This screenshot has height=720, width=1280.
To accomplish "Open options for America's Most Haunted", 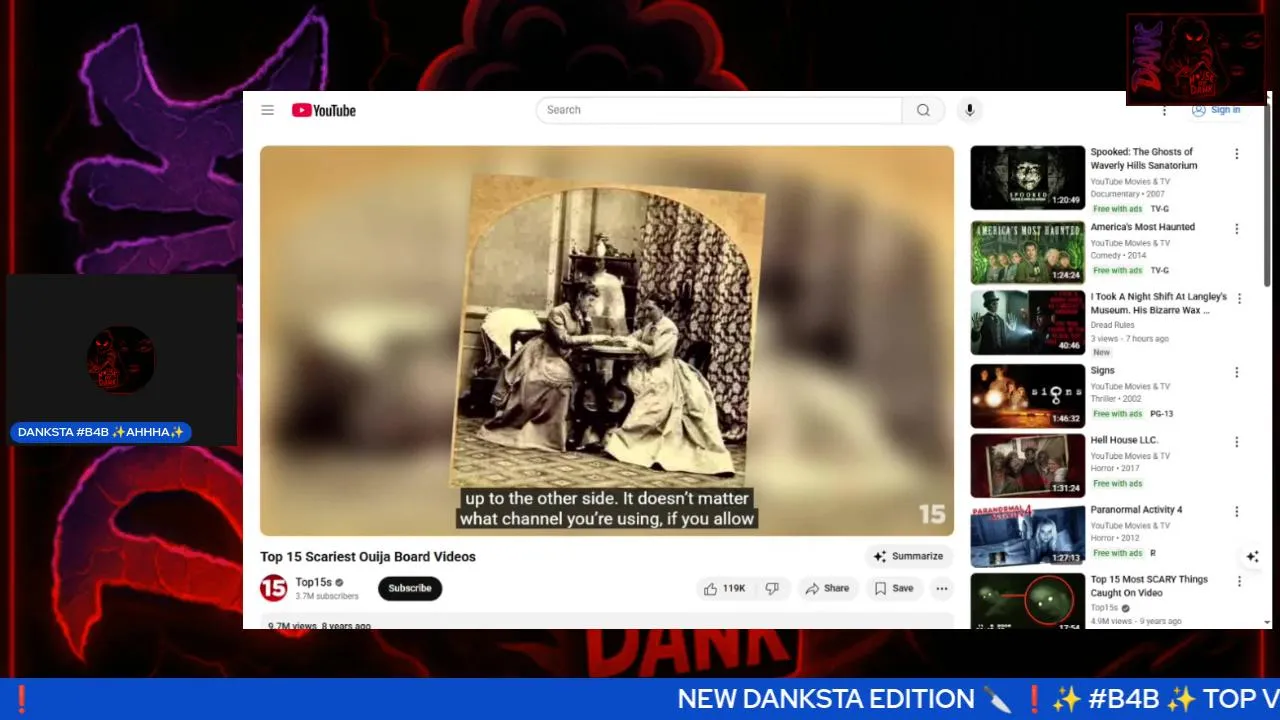I will [x=1237, y=229].
